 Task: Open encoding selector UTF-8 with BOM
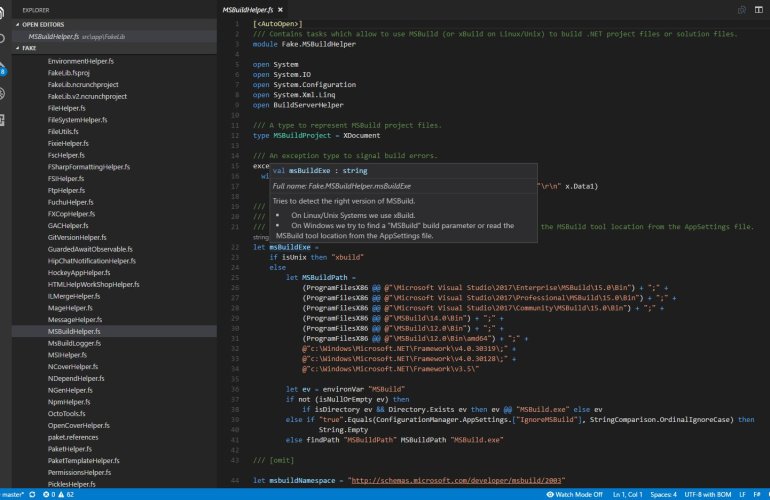click(707, 494)
